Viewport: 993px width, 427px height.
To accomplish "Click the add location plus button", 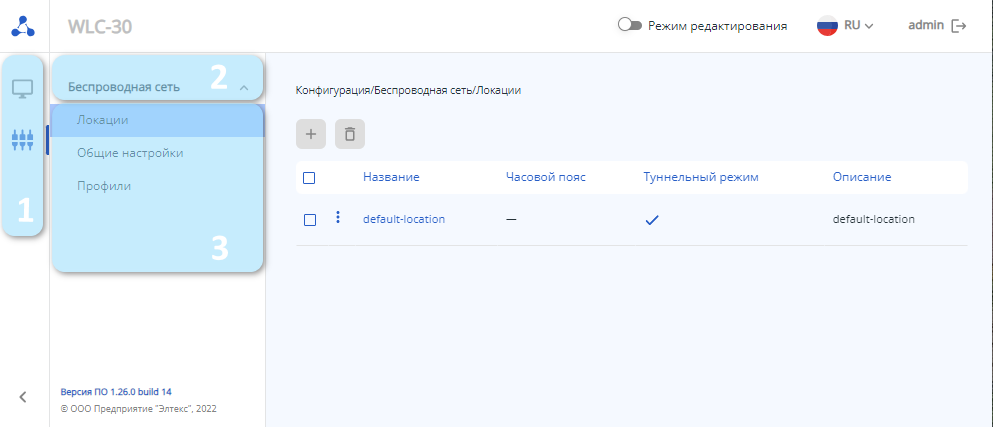I will tap(311, 134).
